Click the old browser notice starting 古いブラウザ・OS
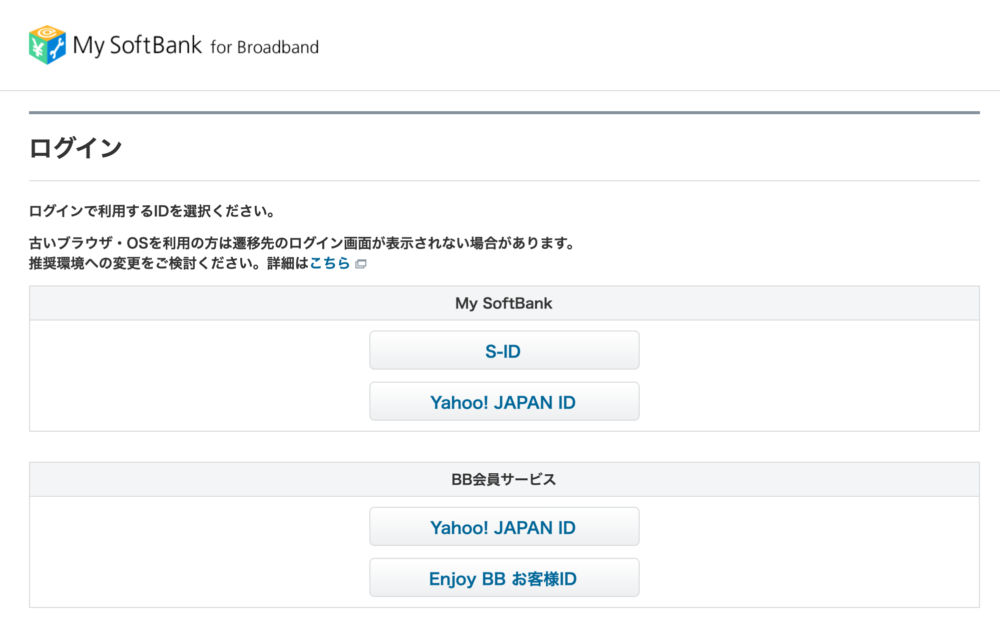The height and width of the screenshot is (626, 1000). click(302, 243)
